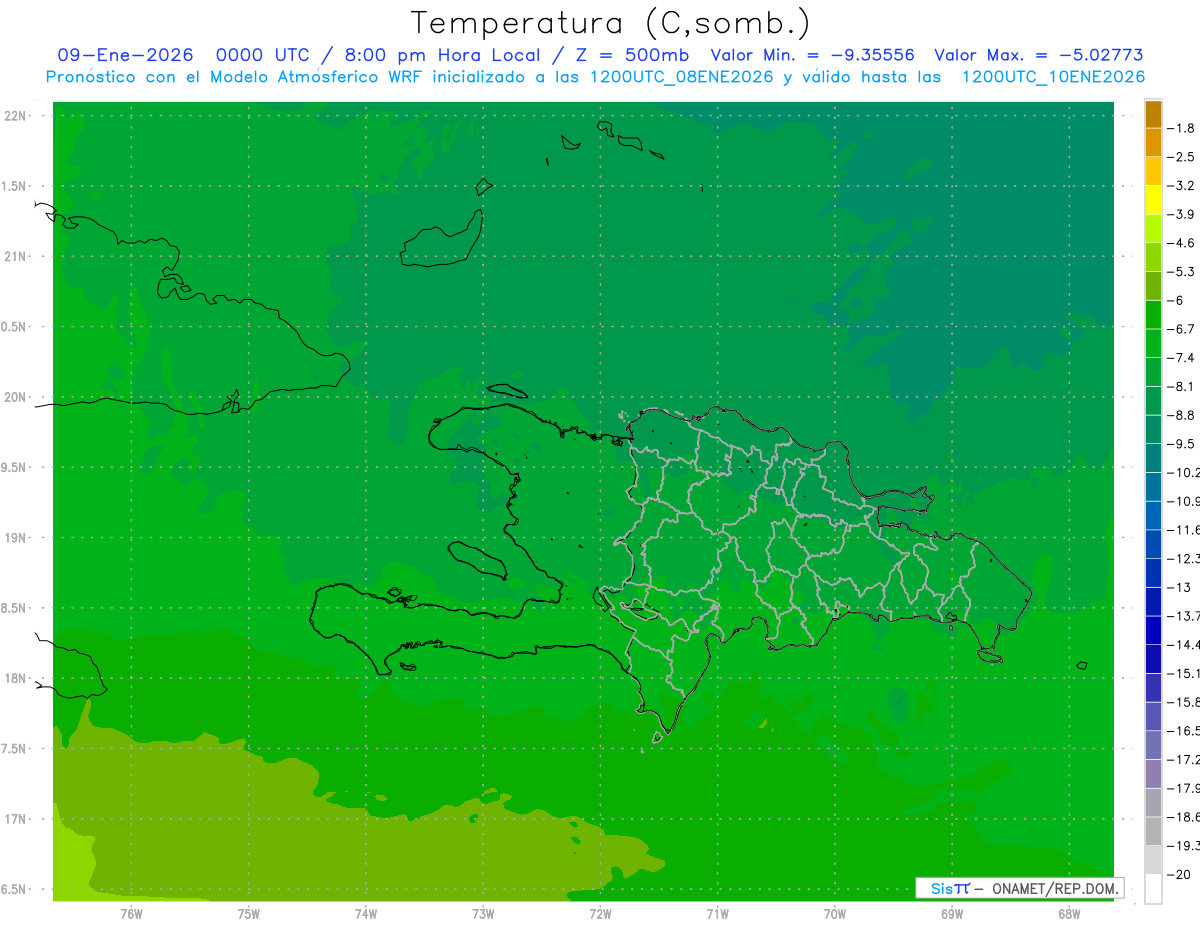Click the '-2.5' color bar label
Viewport: 1200px width, 927px height.
(1183, 157)
